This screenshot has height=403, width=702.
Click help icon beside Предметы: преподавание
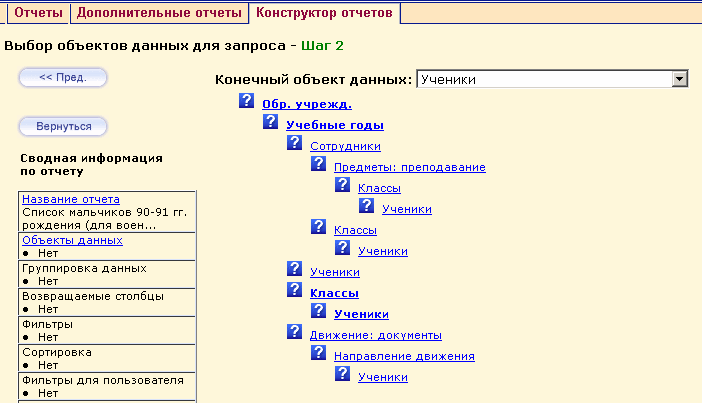[x=318, y=164]
